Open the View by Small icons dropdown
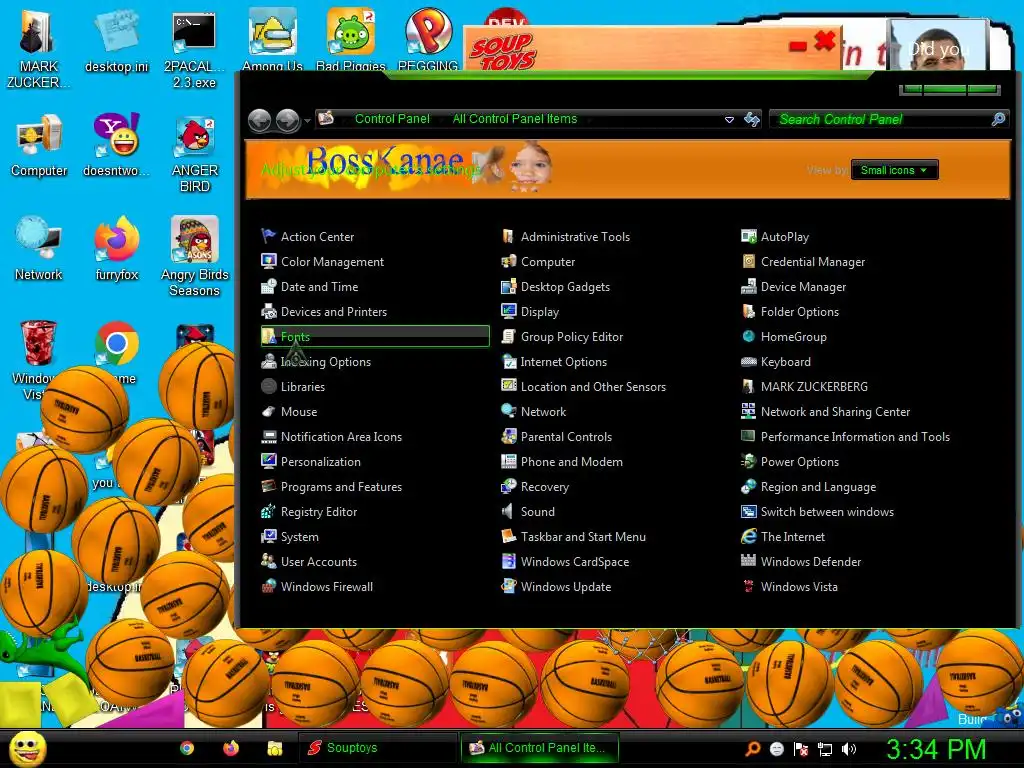Screen dimensions: 1024x768 tap(894, 170)
